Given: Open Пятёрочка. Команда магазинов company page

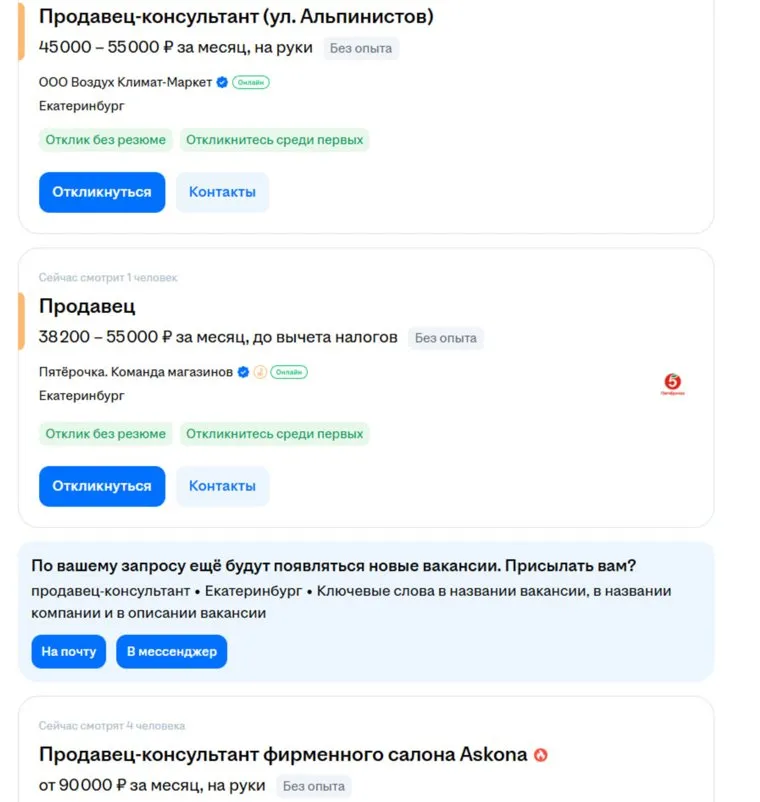Looking at the screenshot, I should pos(135,372).
